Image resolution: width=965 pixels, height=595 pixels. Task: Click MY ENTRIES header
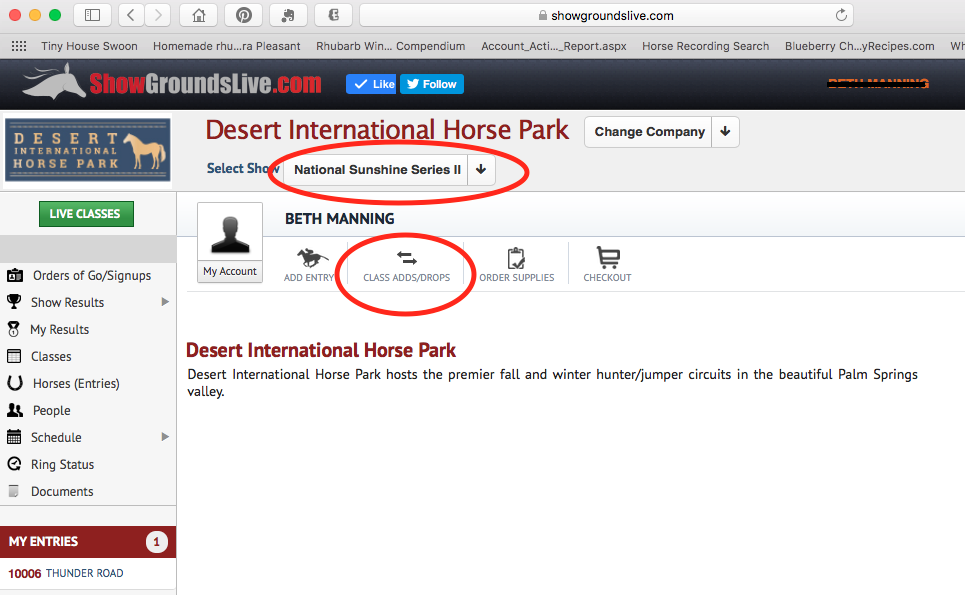(88, 542)
